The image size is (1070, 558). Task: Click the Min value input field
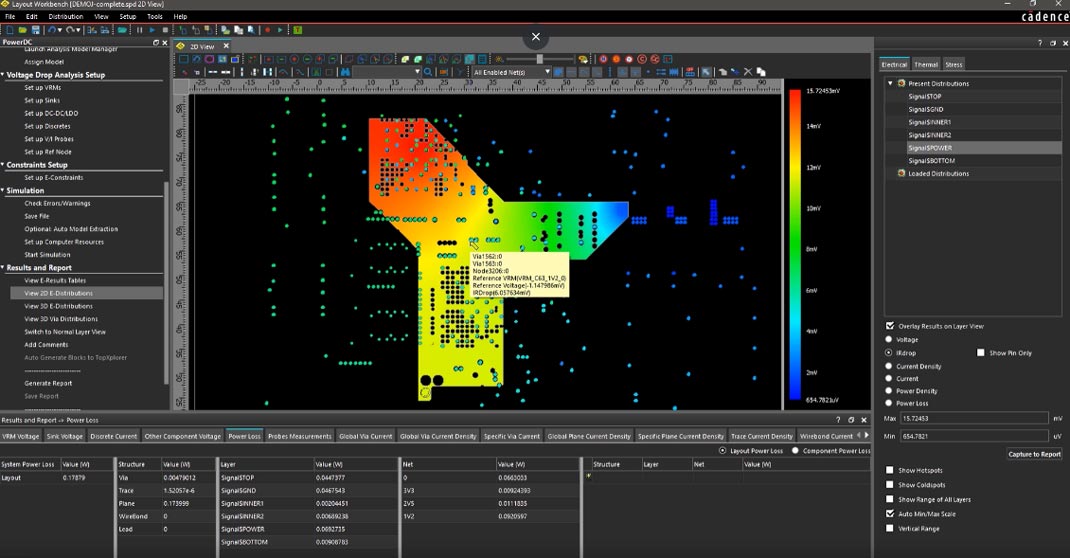pos(974,436)
